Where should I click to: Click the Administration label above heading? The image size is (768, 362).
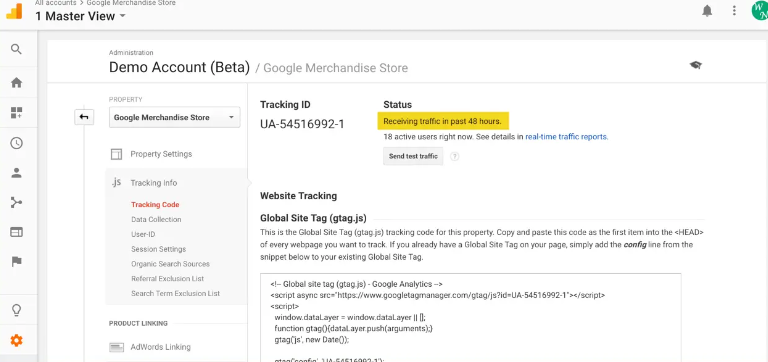(131, 52)
